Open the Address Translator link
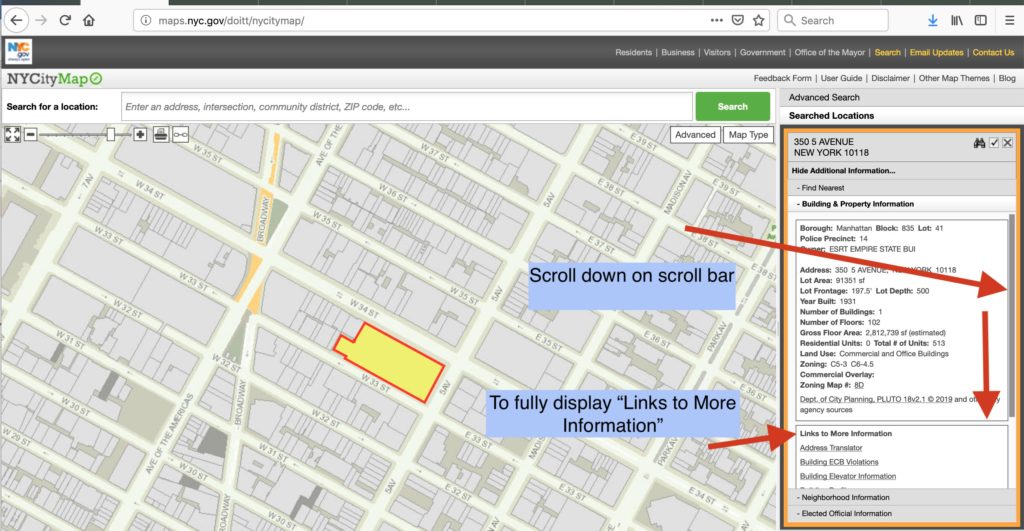Image resolution: width=1024 pixels, height=531 pixels. [x=831, y=448]
